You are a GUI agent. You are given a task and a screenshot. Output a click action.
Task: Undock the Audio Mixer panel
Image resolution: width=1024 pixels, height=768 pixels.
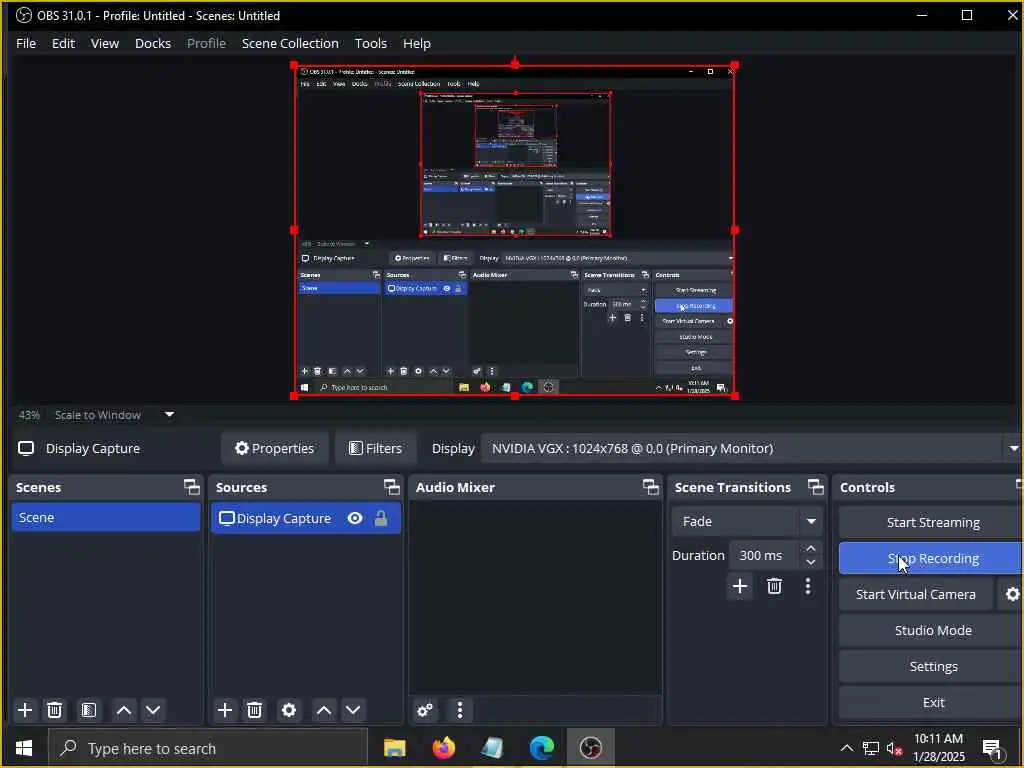point(650,487)
